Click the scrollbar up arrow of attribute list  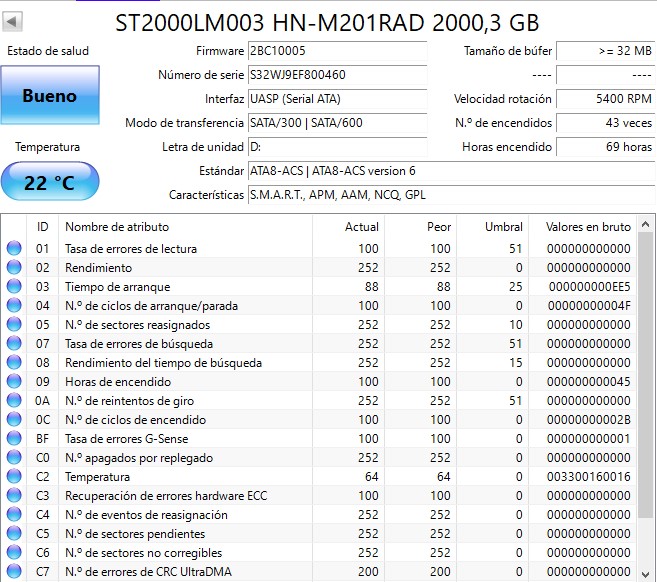645,225
